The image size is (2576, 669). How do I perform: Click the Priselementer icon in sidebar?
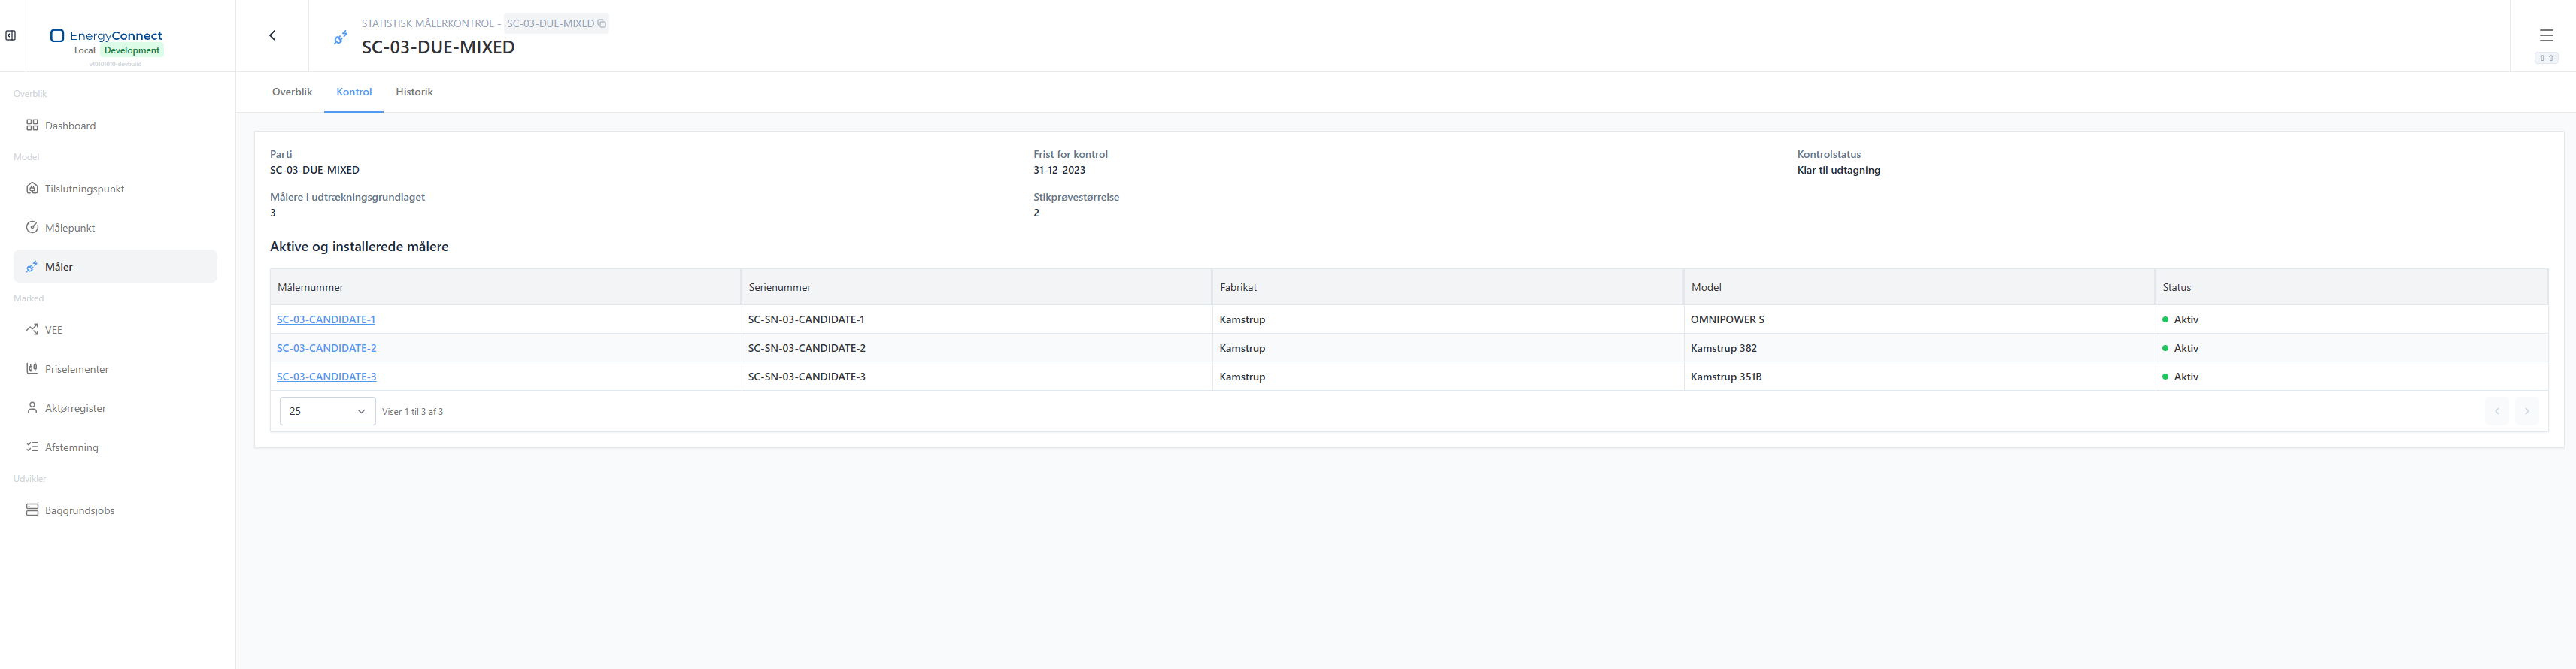click(32, 368)
